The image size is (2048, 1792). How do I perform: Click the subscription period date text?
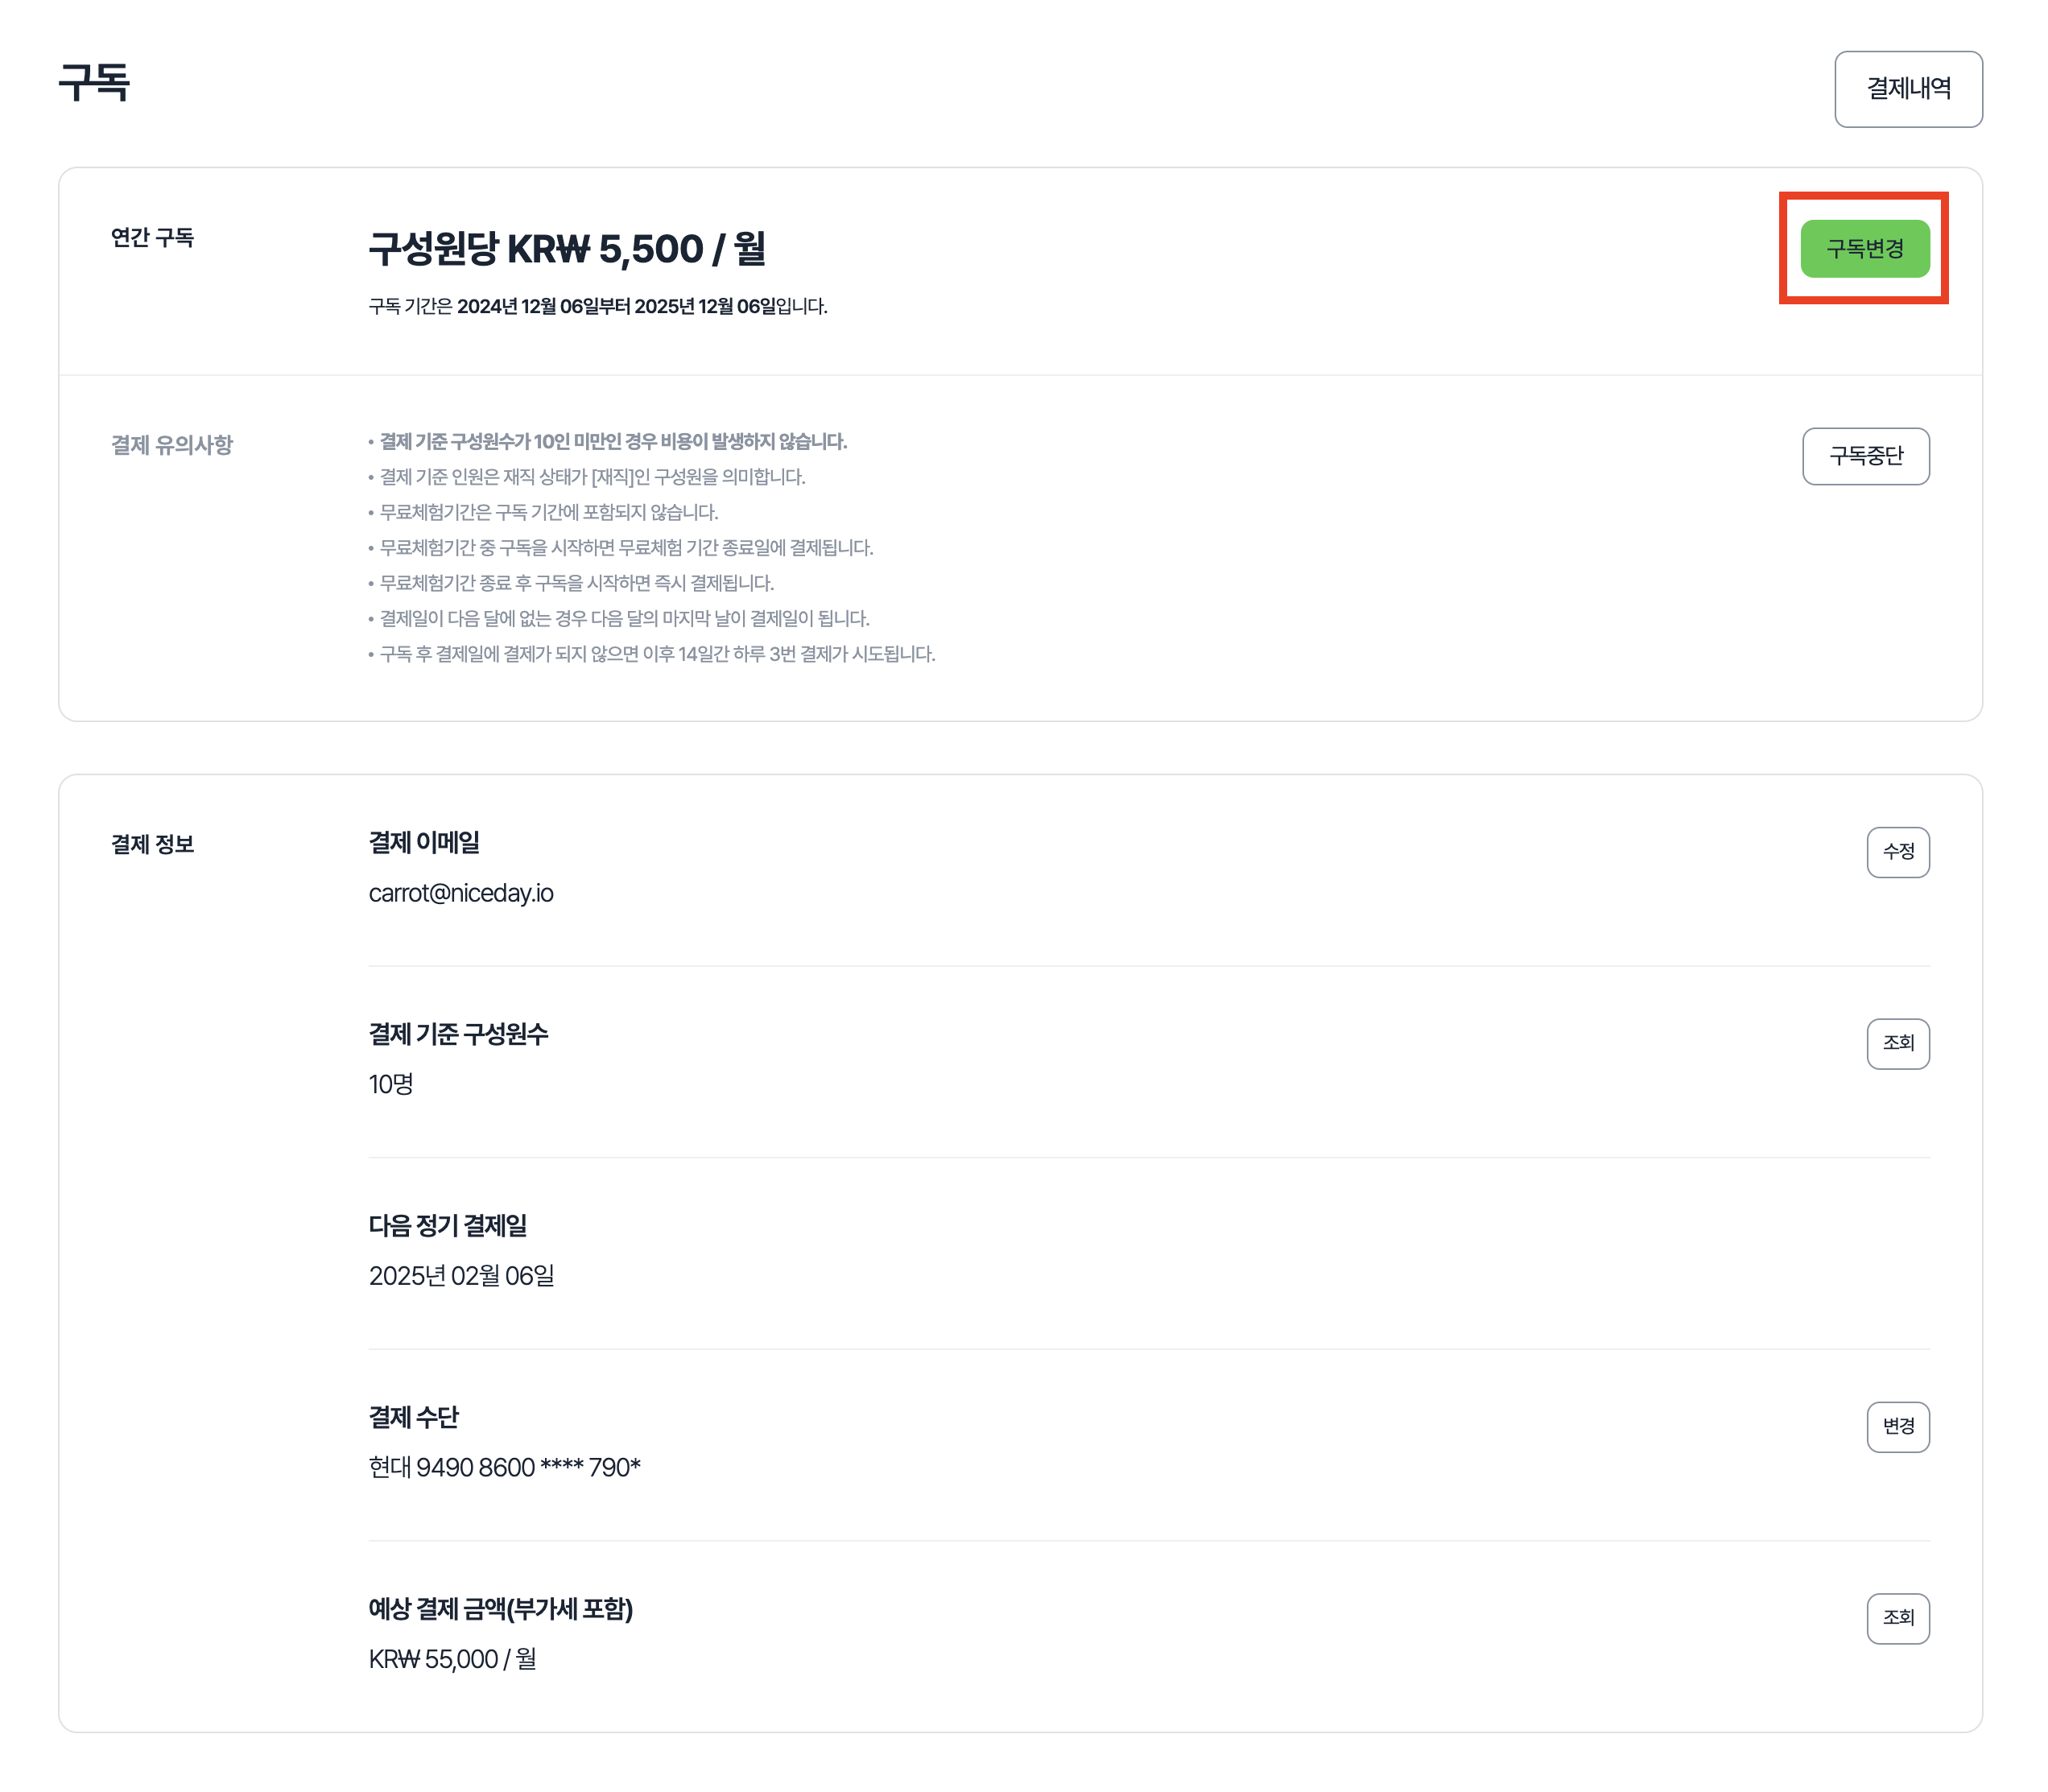pos(597,306)
